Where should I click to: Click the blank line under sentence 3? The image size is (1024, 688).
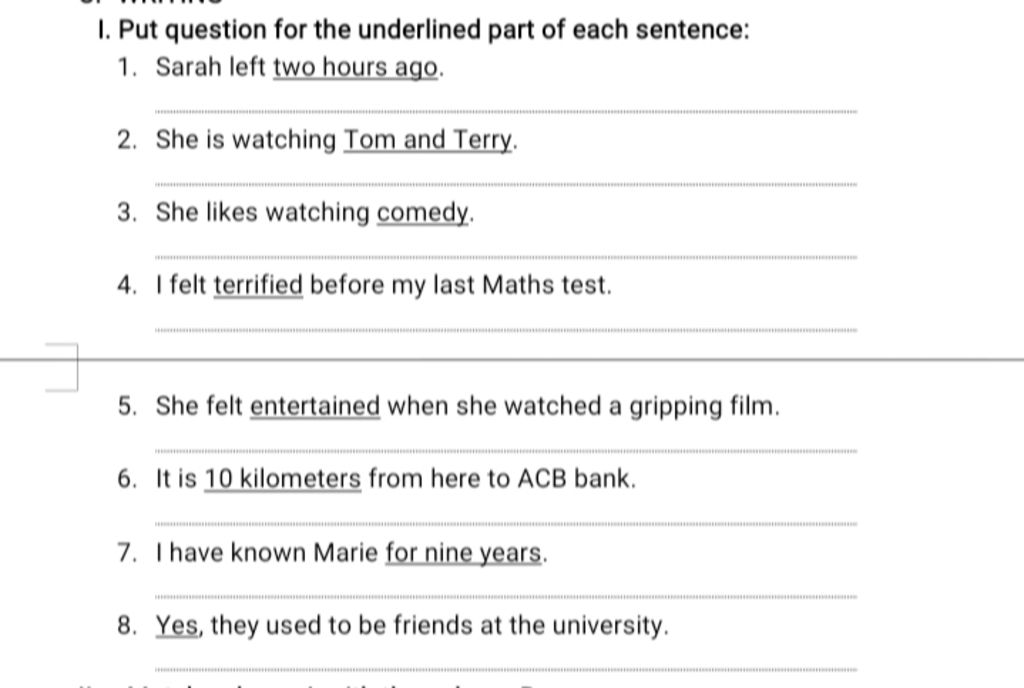coord(506,258)
